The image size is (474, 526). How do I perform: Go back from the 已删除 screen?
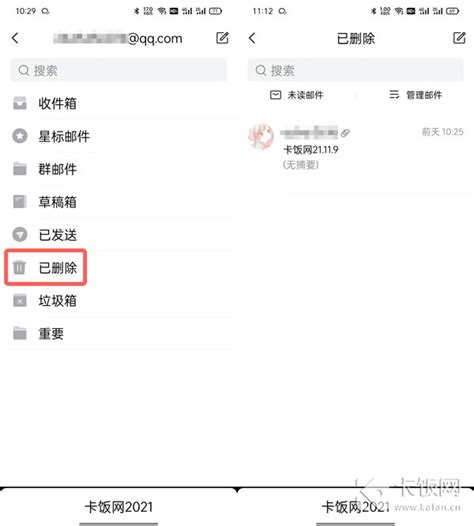tap(252, 38)
